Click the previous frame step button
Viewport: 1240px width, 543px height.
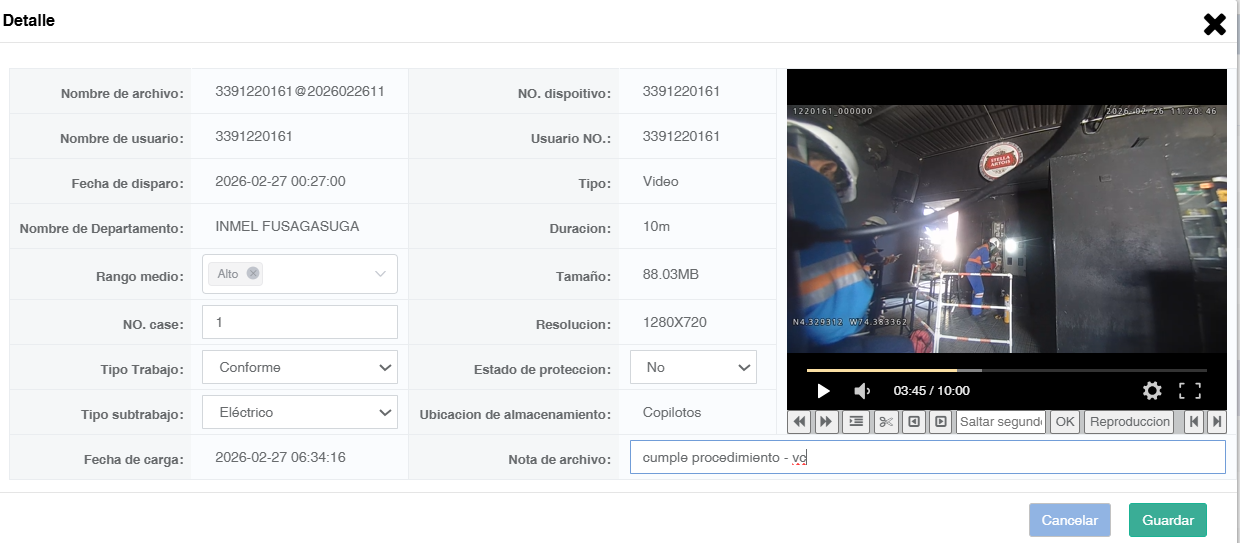coord(913,422)
